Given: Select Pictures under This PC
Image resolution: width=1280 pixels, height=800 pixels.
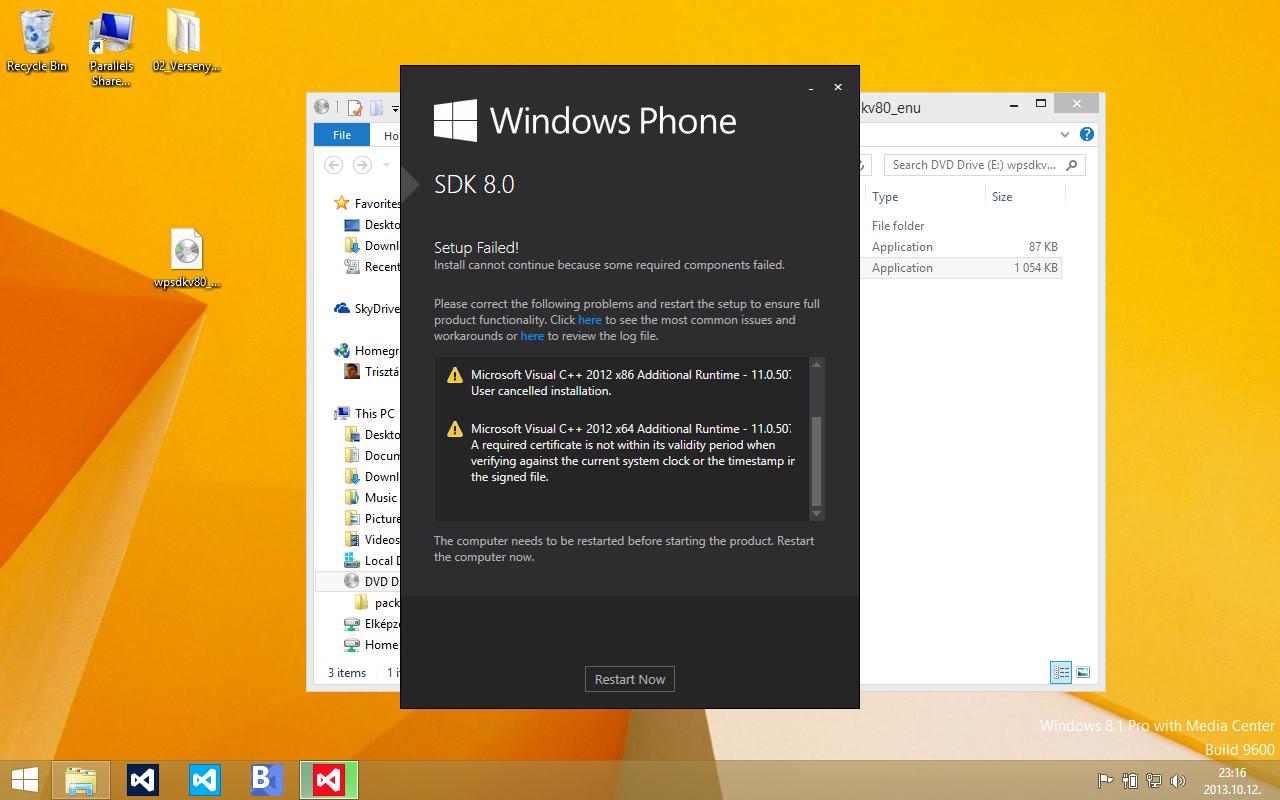Looking at the screenshot, I should (x=371, y=519).
